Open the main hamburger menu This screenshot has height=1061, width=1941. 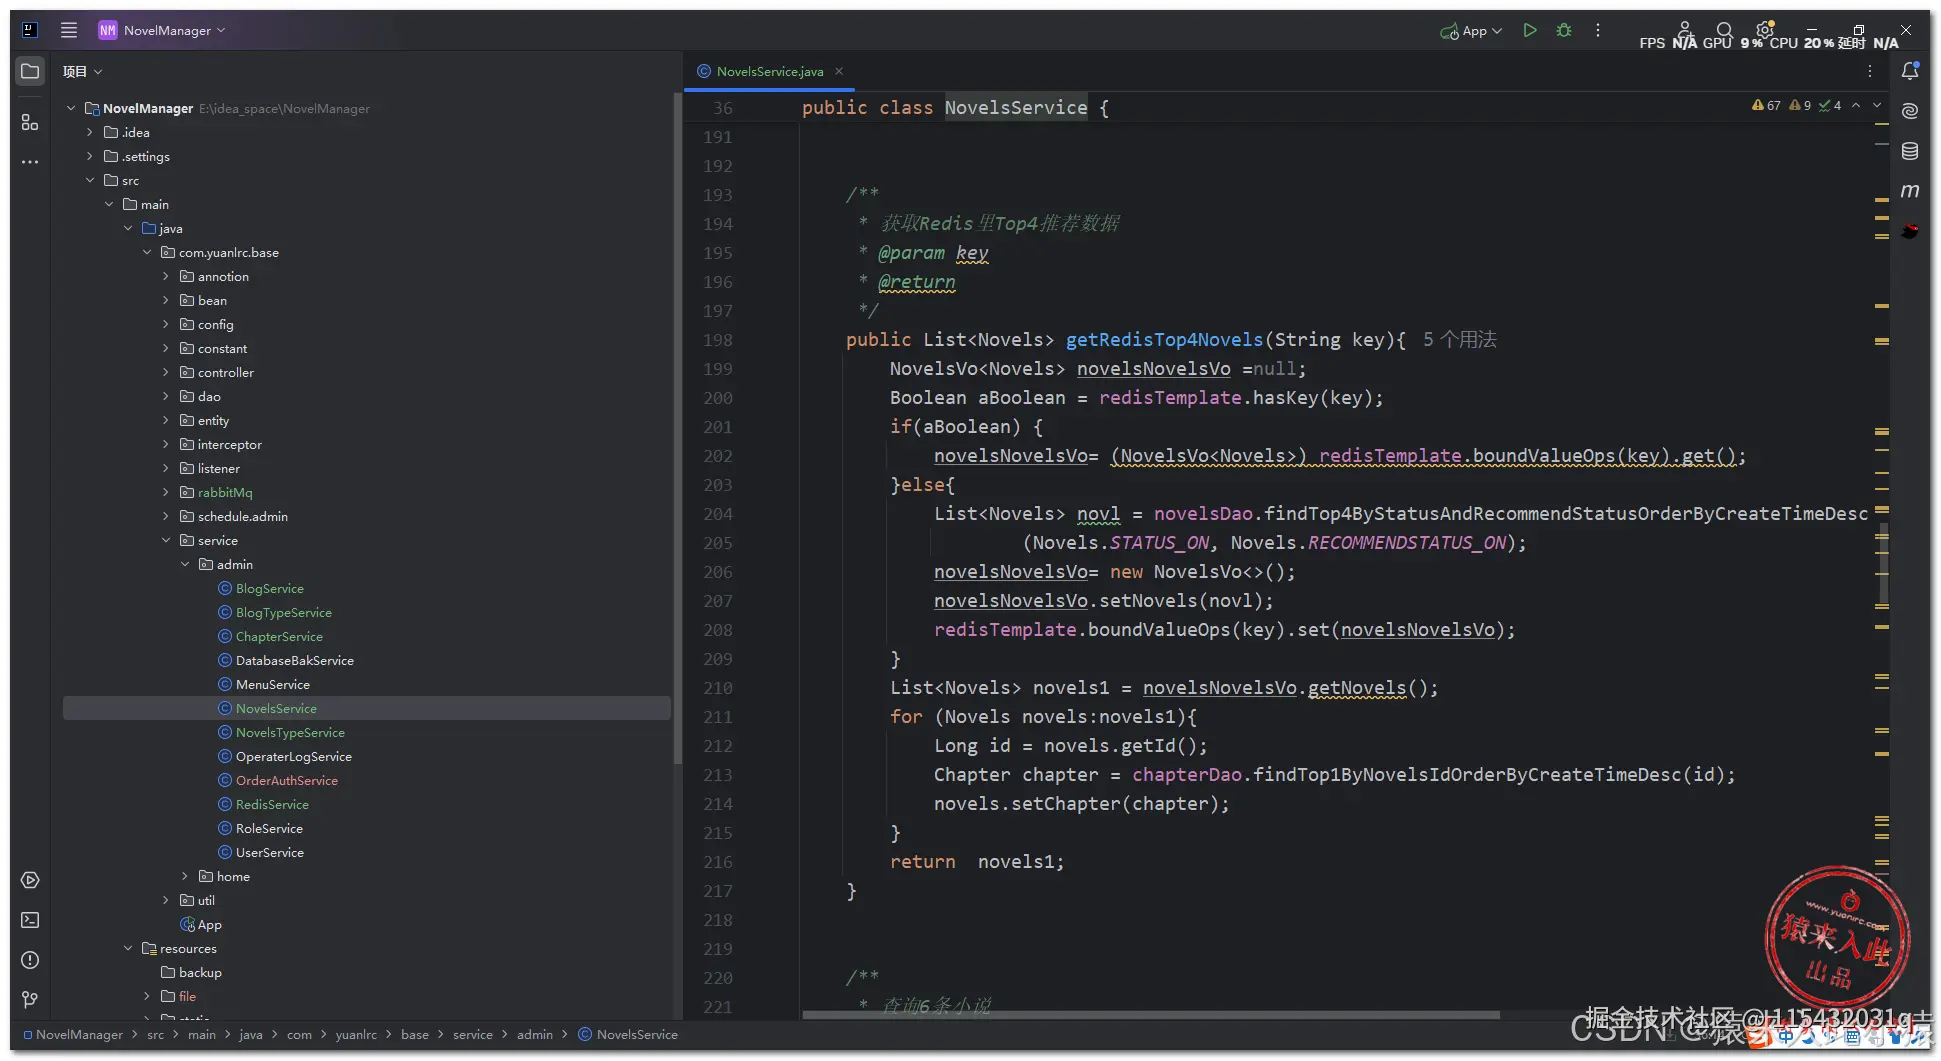click(x=69, y=30)
